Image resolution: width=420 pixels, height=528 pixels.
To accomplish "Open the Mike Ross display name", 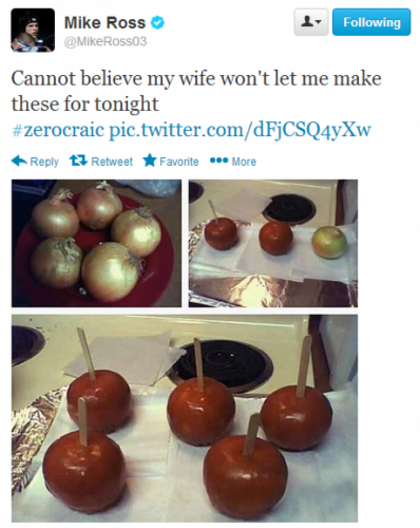I will coord(105,23).
